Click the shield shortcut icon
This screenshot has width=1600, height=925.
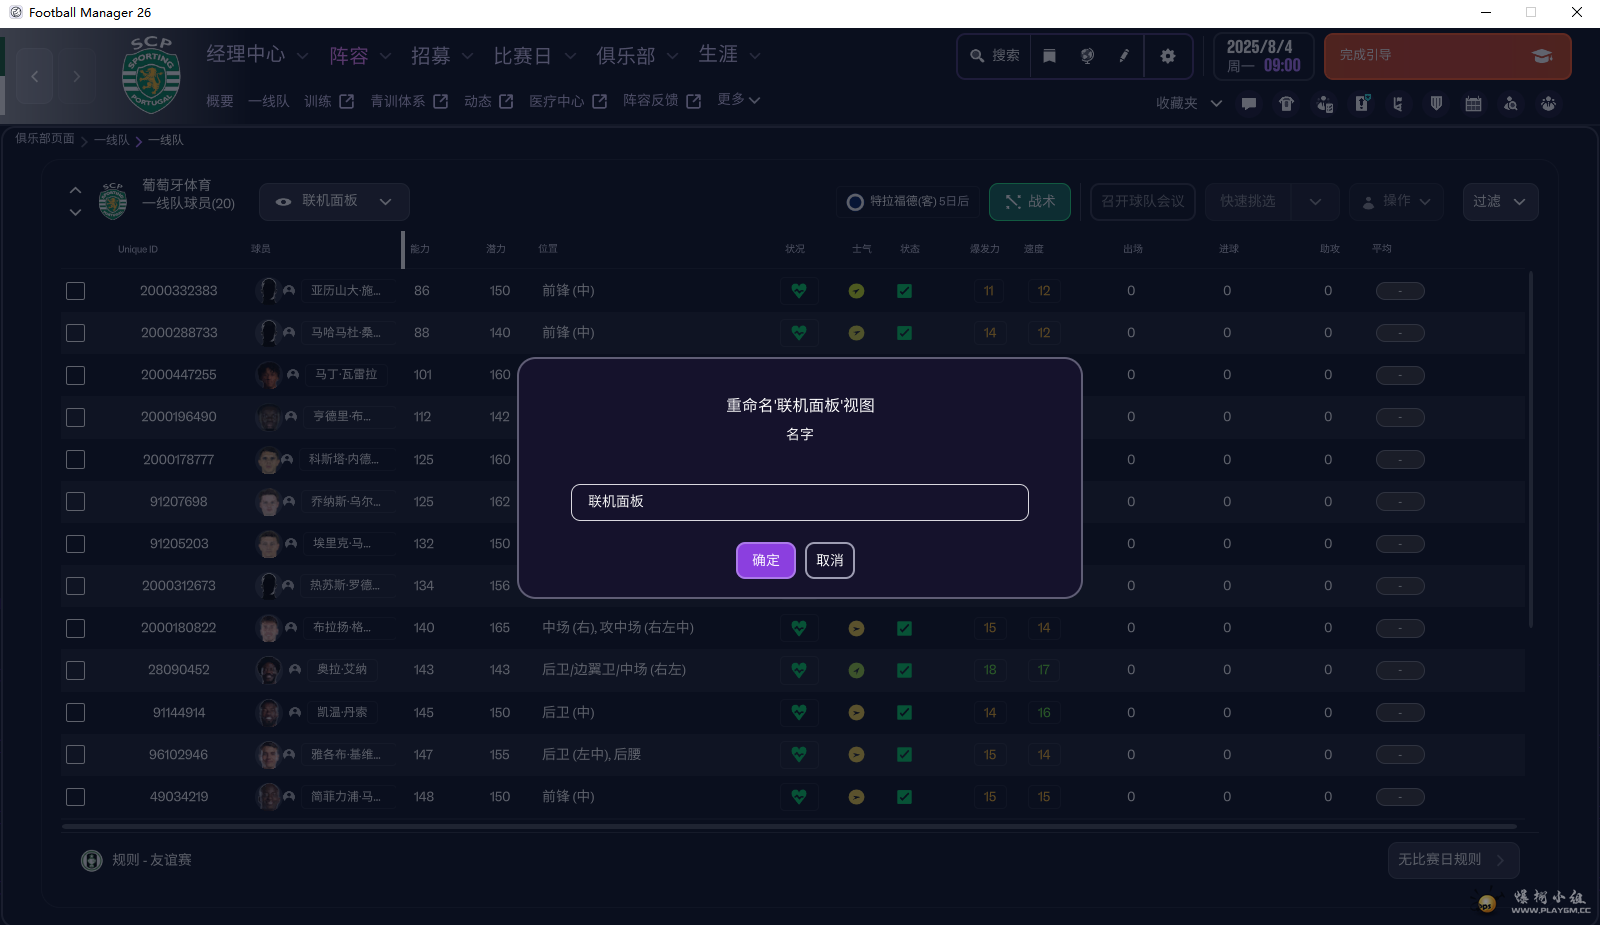tap(1436, 104)
